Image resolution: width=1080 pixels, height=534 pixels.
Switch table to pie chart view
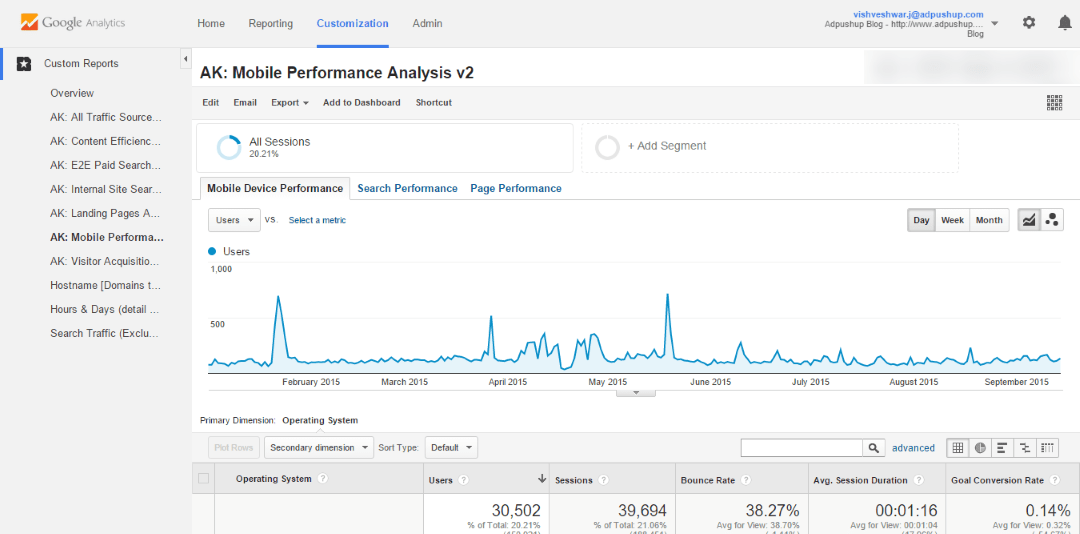tap(980, 448)
